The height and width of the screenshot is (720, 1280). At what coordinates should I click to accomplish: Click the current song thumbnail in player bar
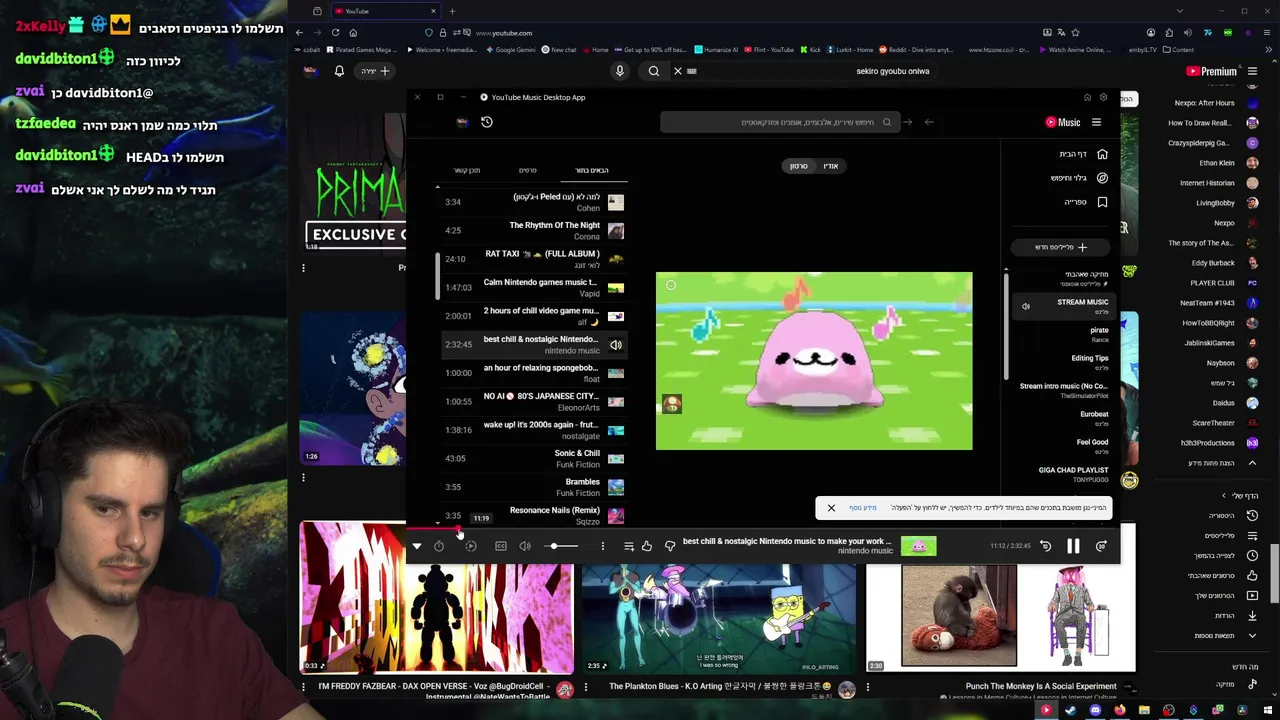coord(918,546)
